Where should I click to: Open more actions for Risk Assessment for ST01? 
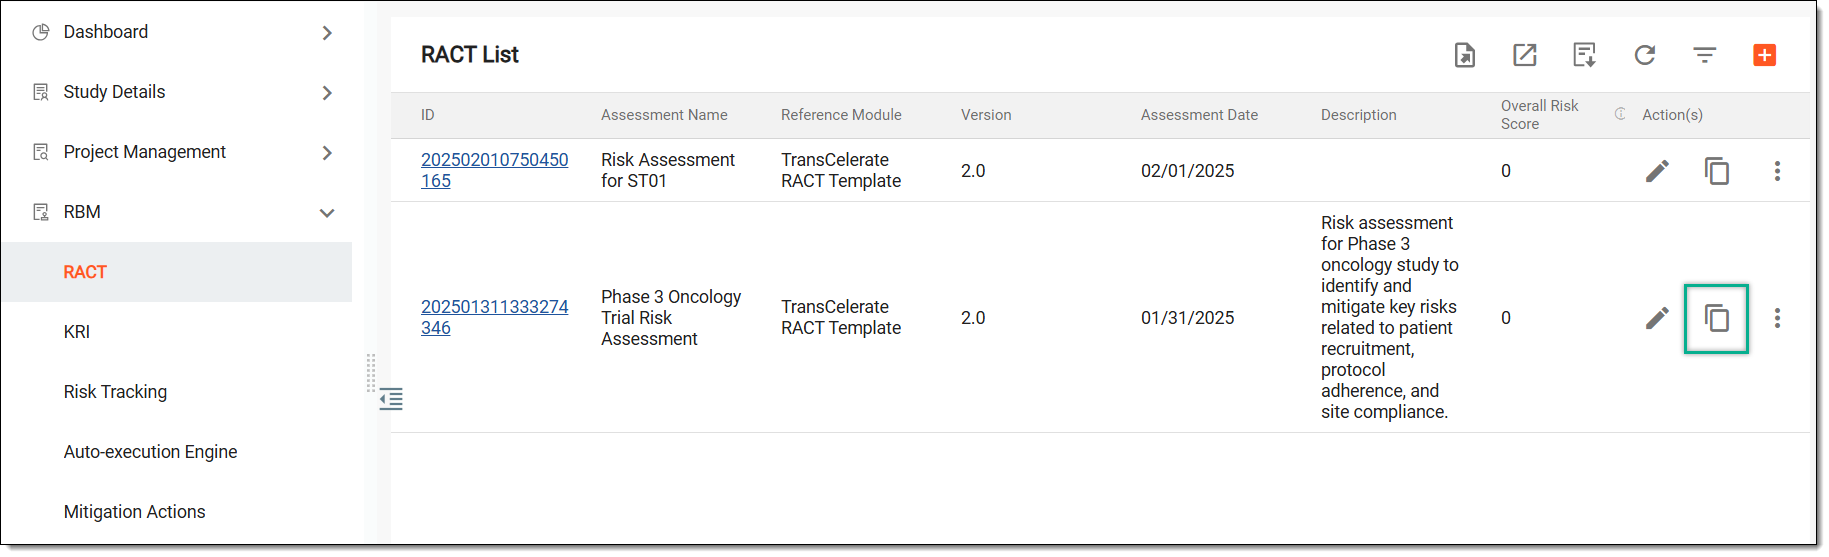1777,171
